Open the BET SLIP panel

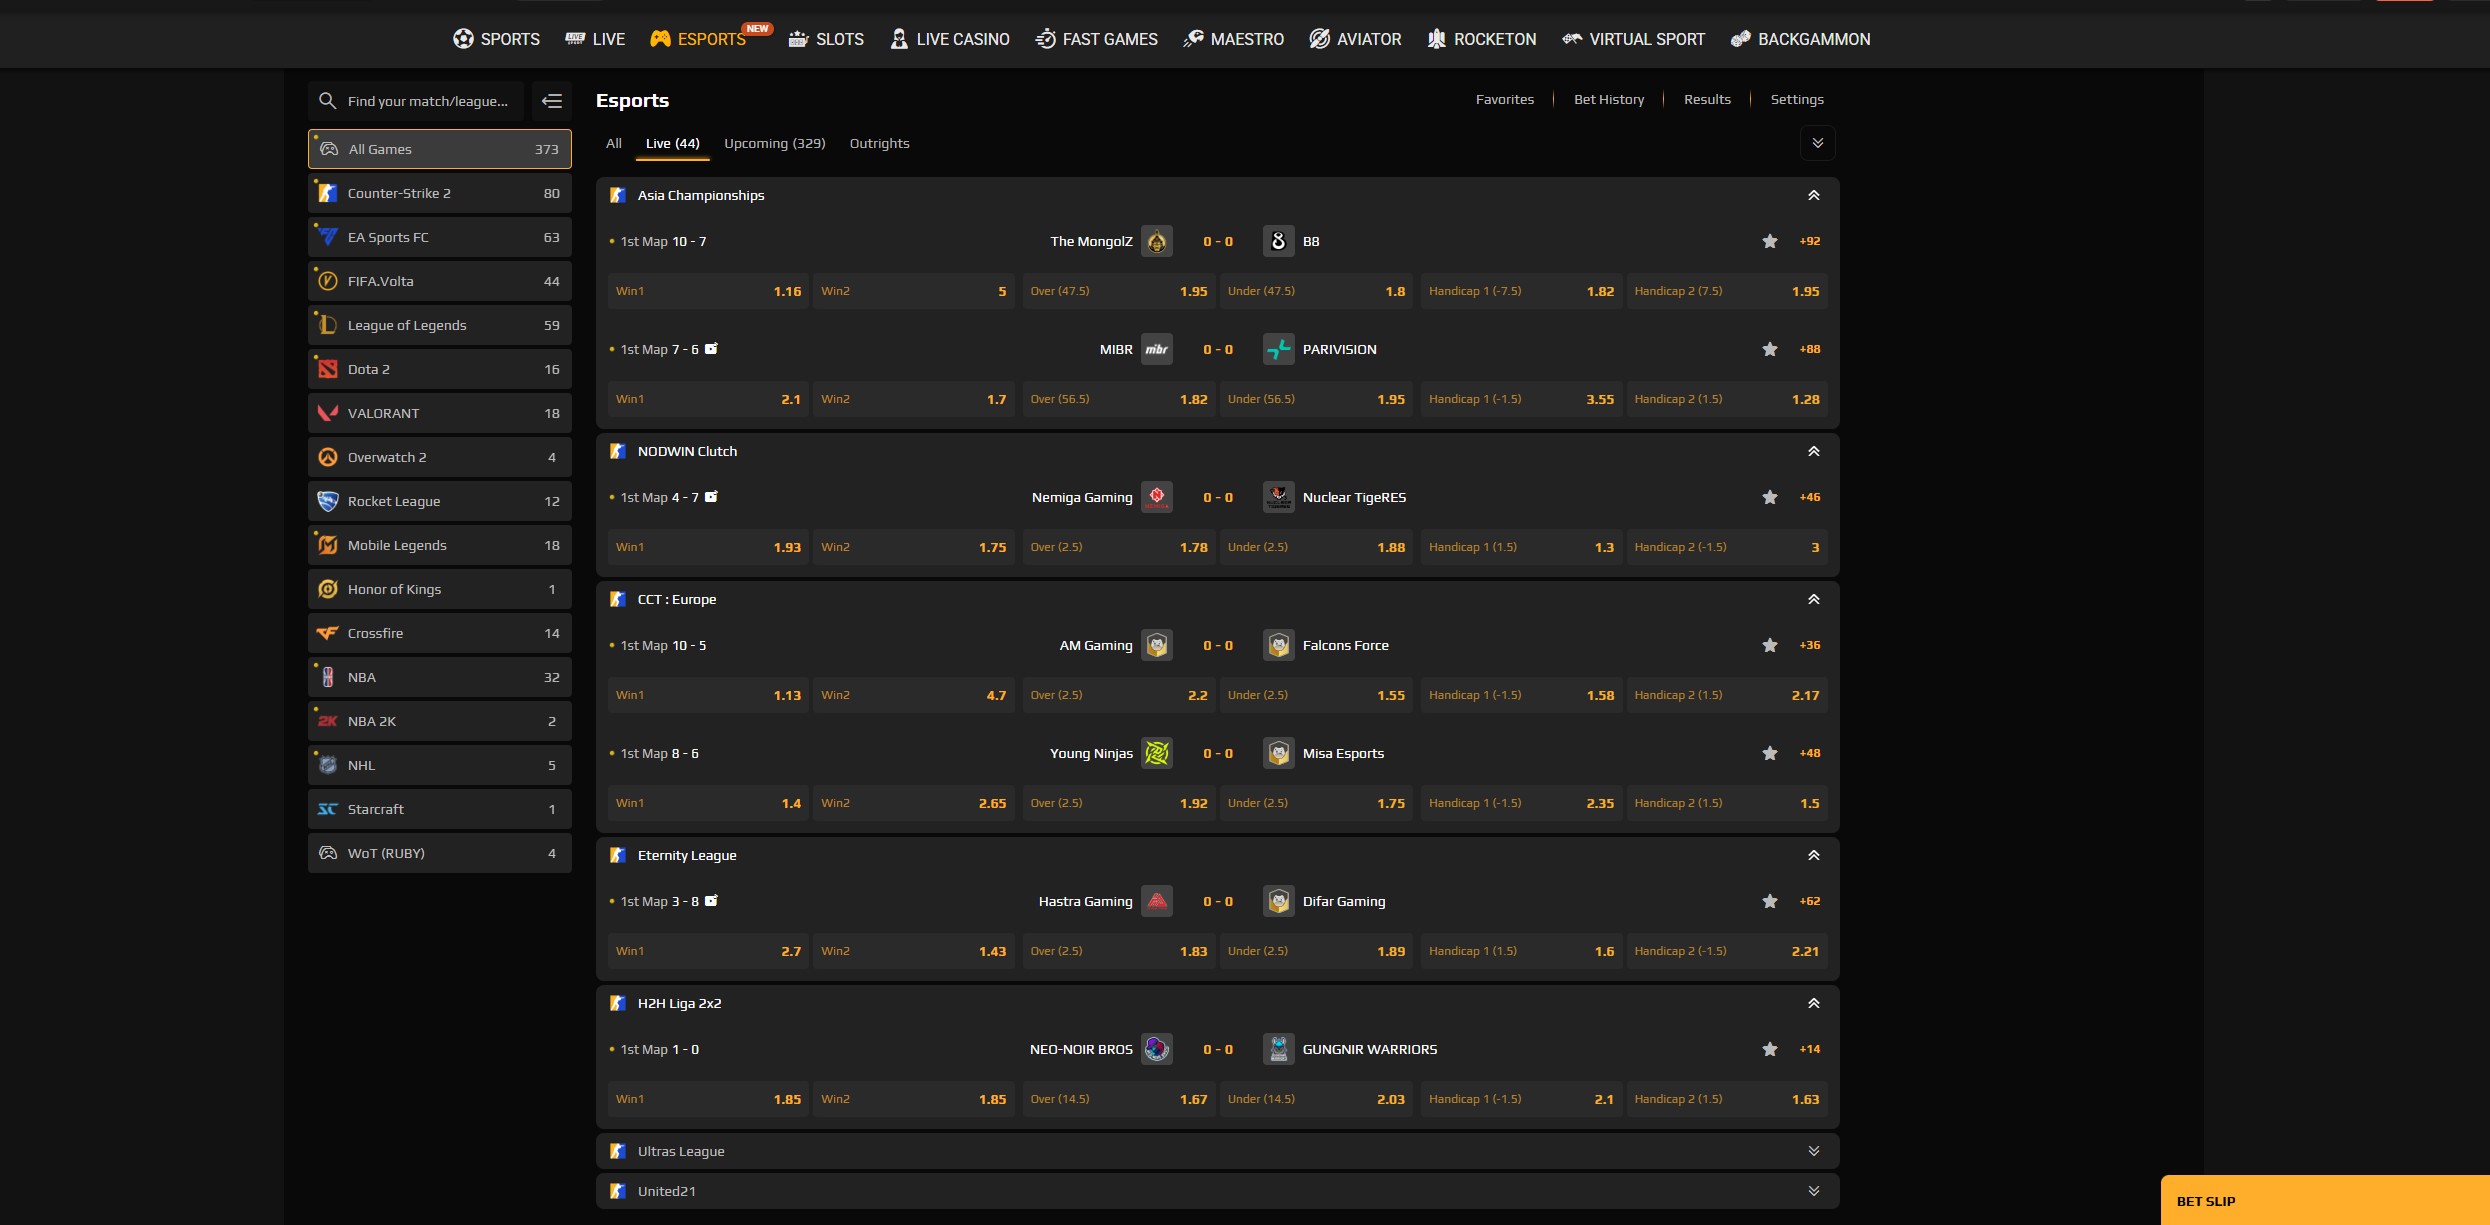(x=2325, y=1200)
